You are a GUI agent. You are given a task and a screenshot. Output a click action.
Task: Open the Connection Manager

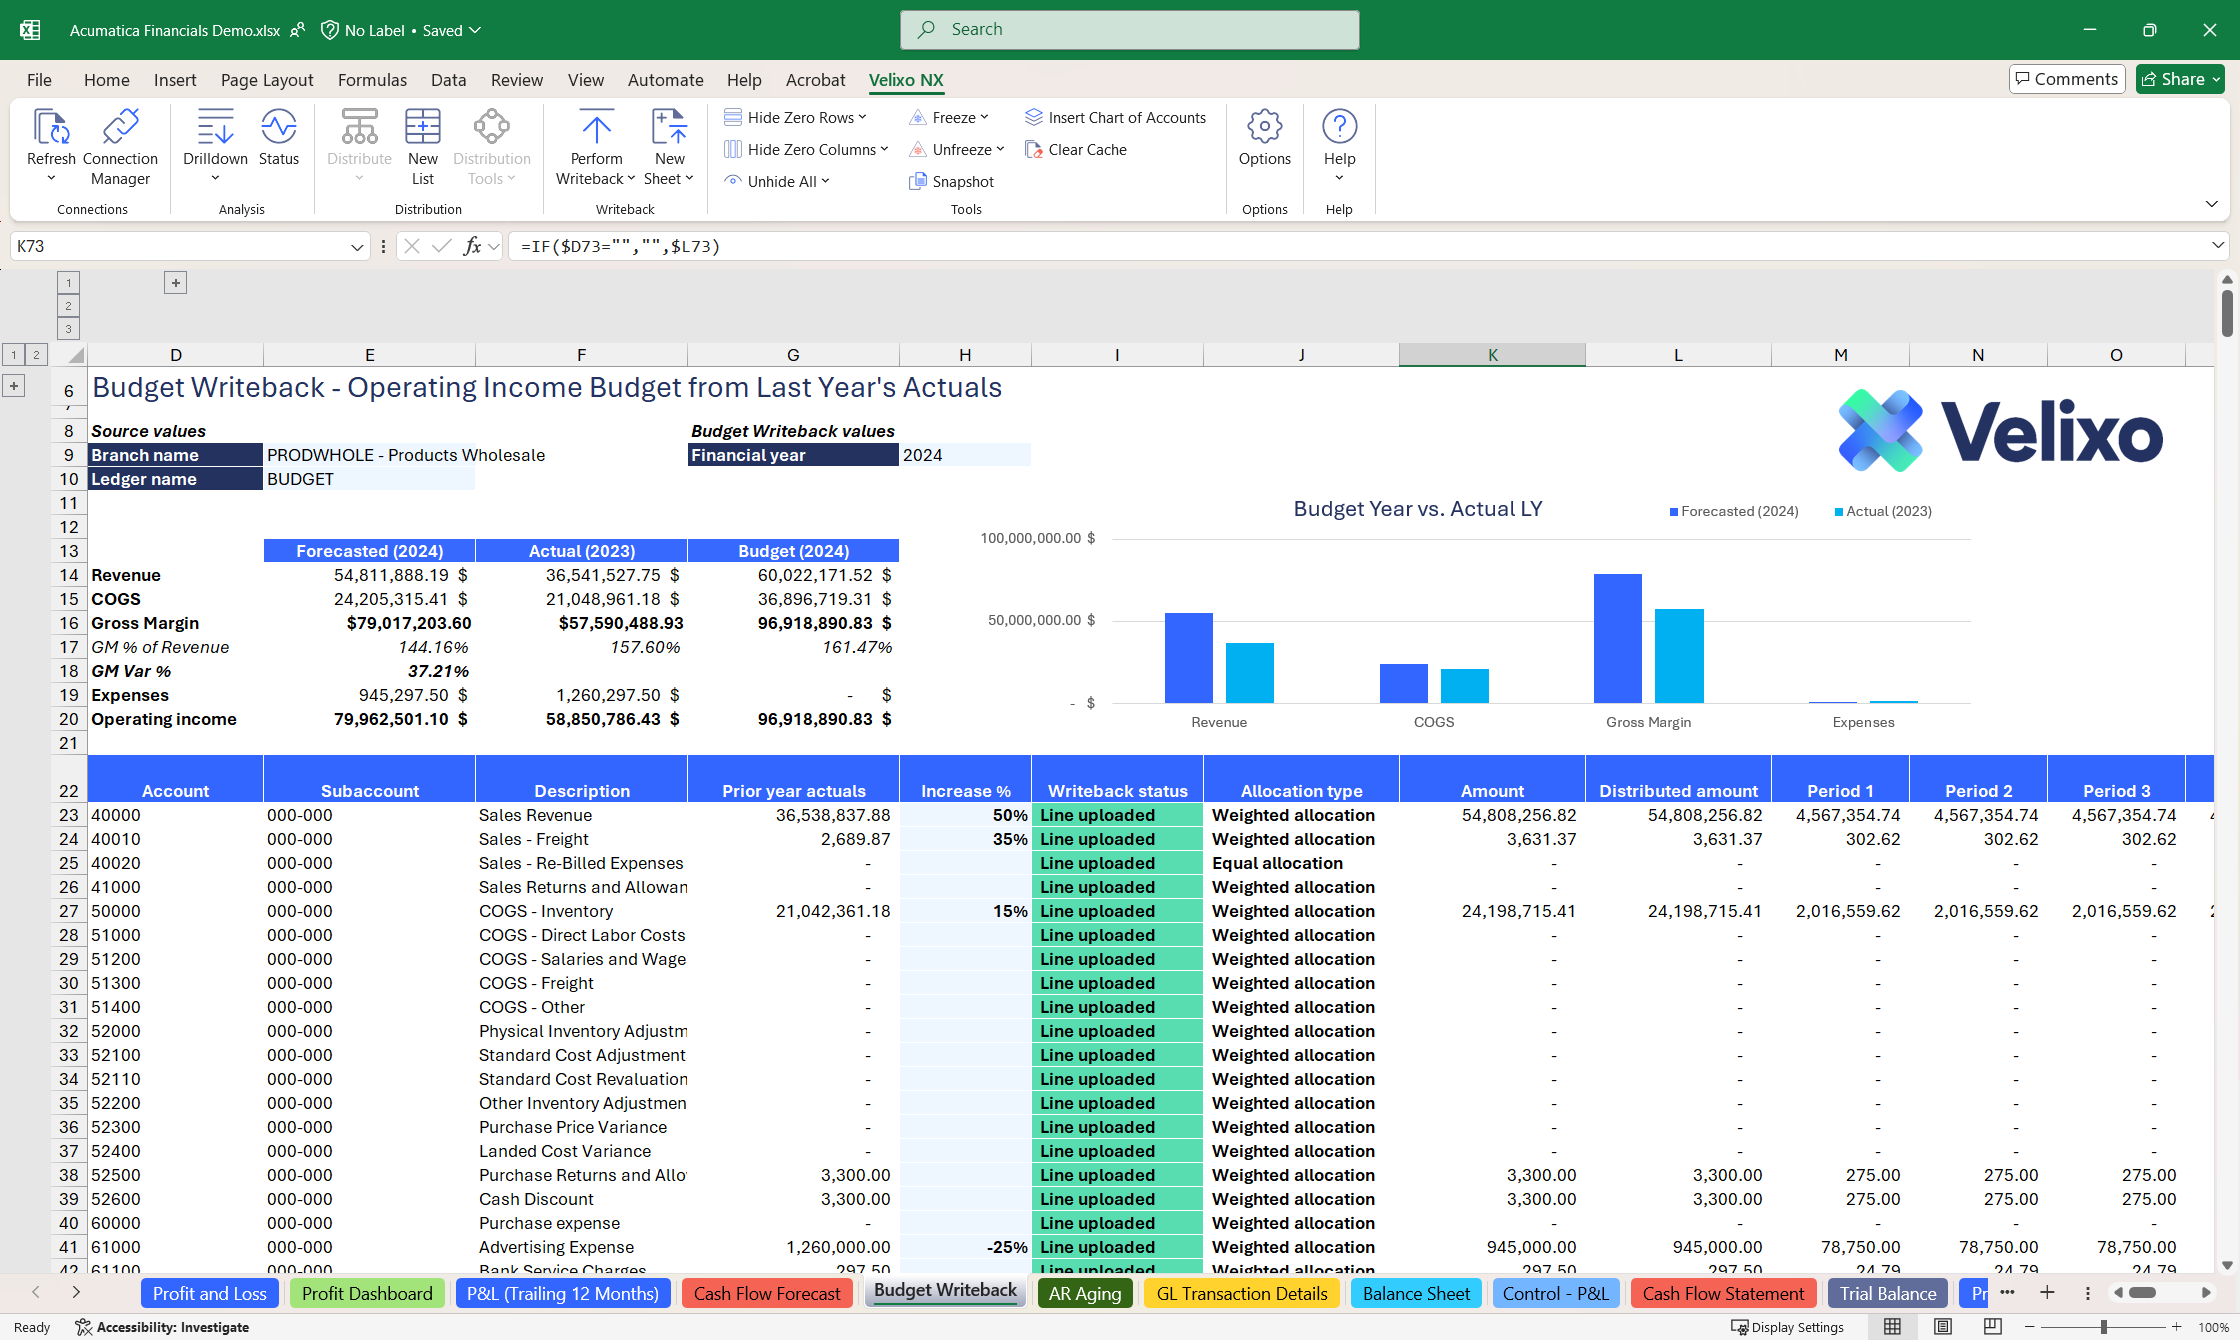(x=120, y=128)
